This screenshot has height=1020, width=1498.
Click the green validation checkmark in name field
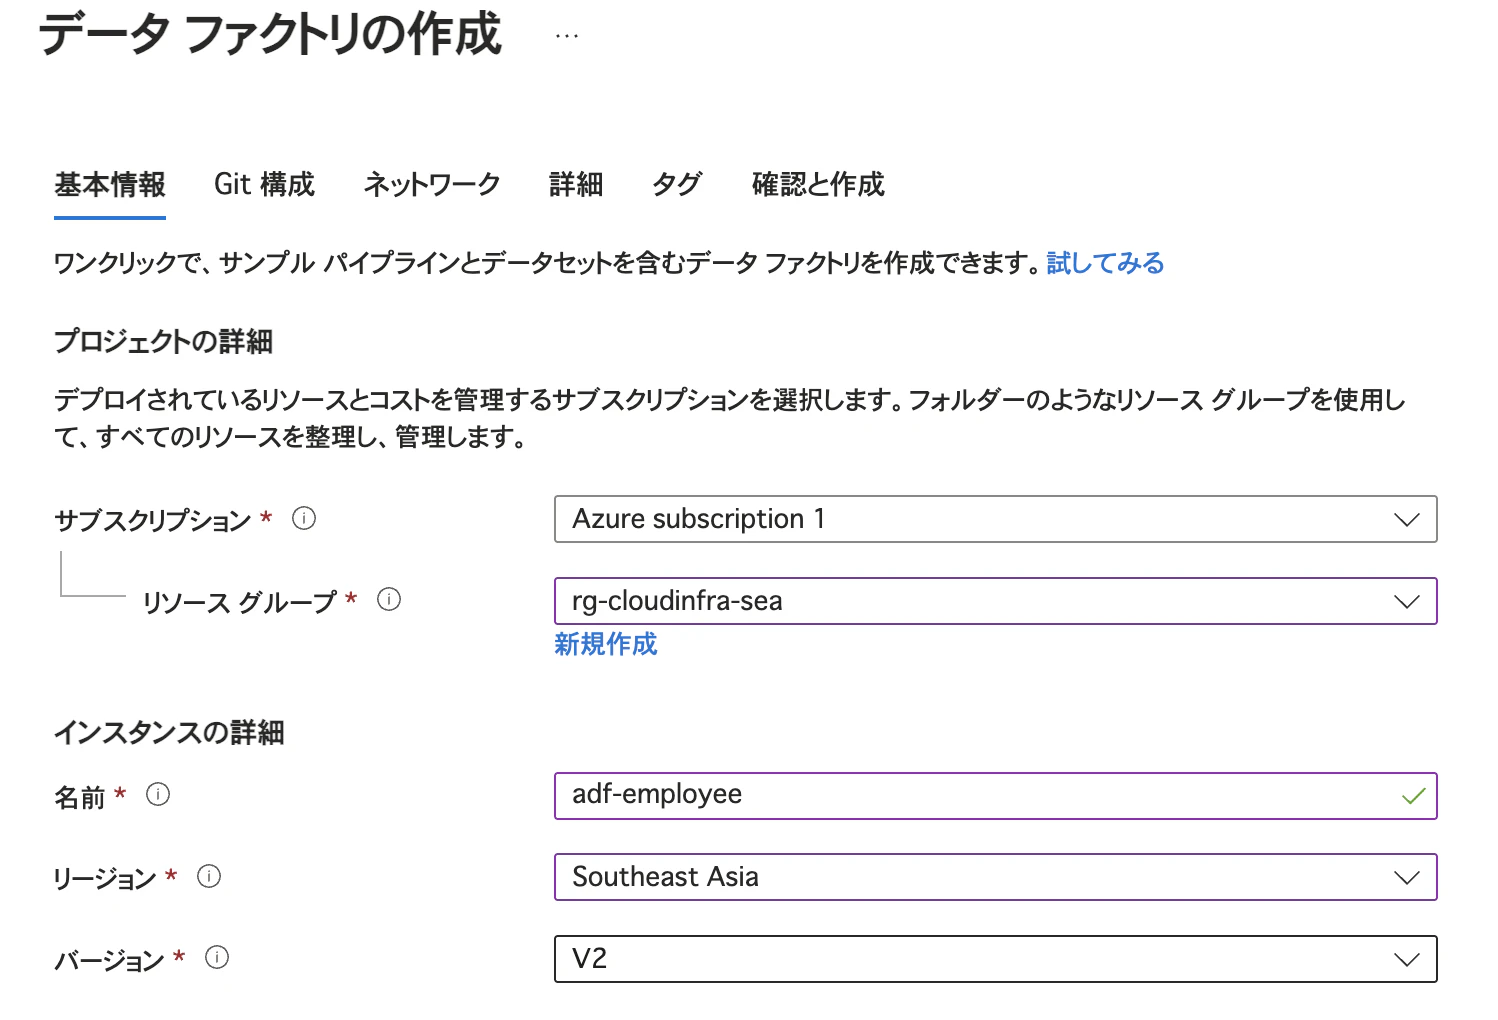1412,795
